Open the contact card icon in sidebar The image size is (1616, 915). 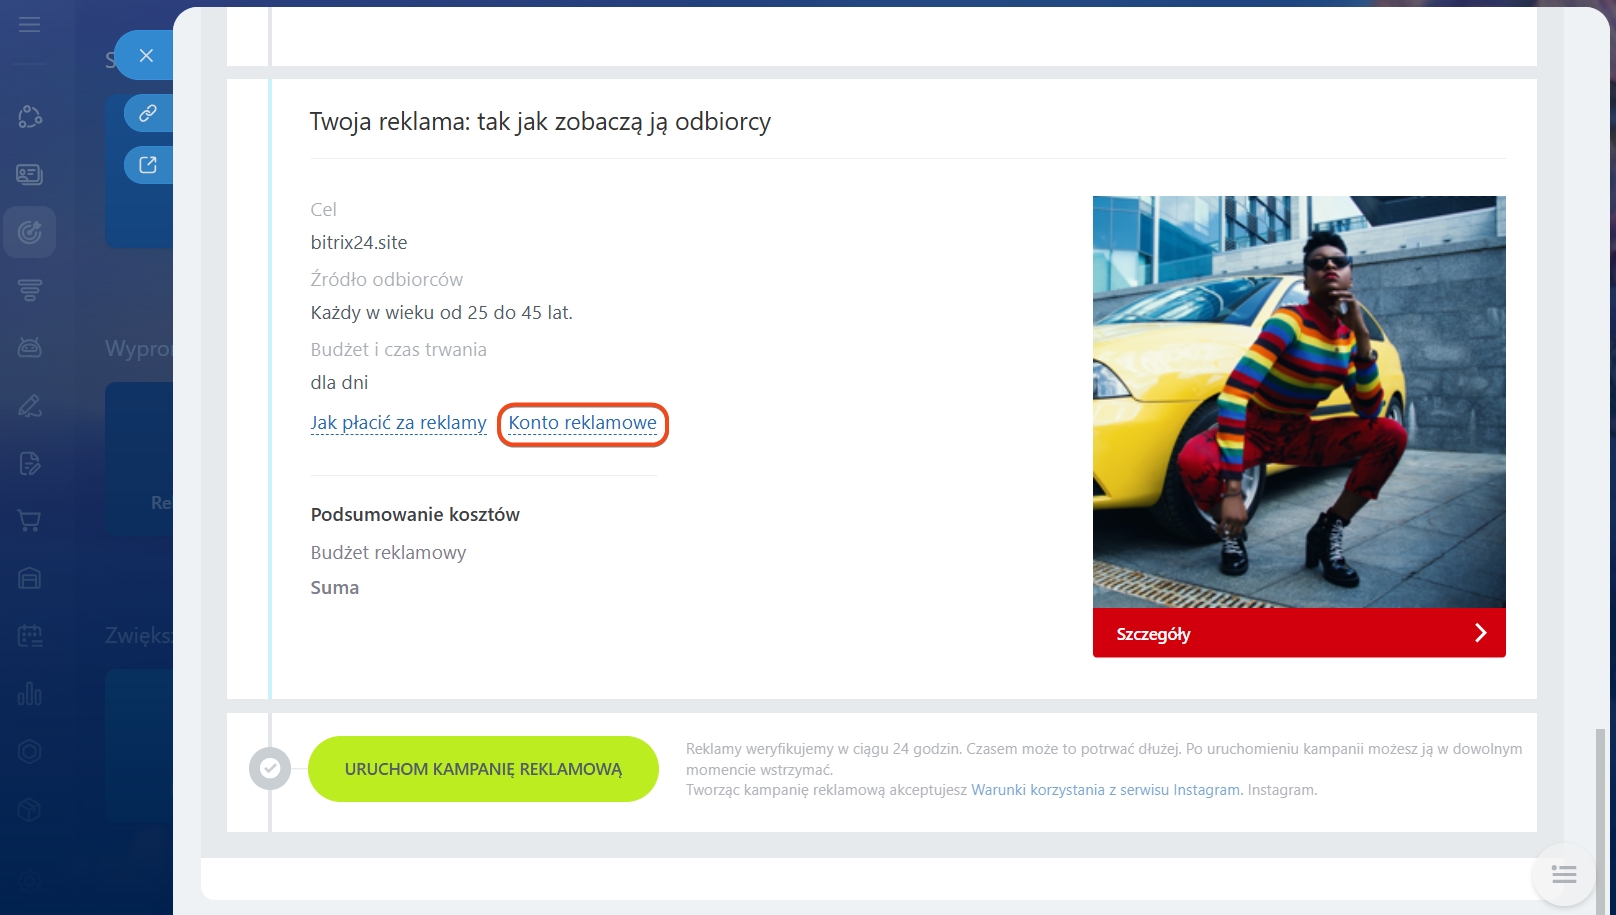click(x=30, y=175)
